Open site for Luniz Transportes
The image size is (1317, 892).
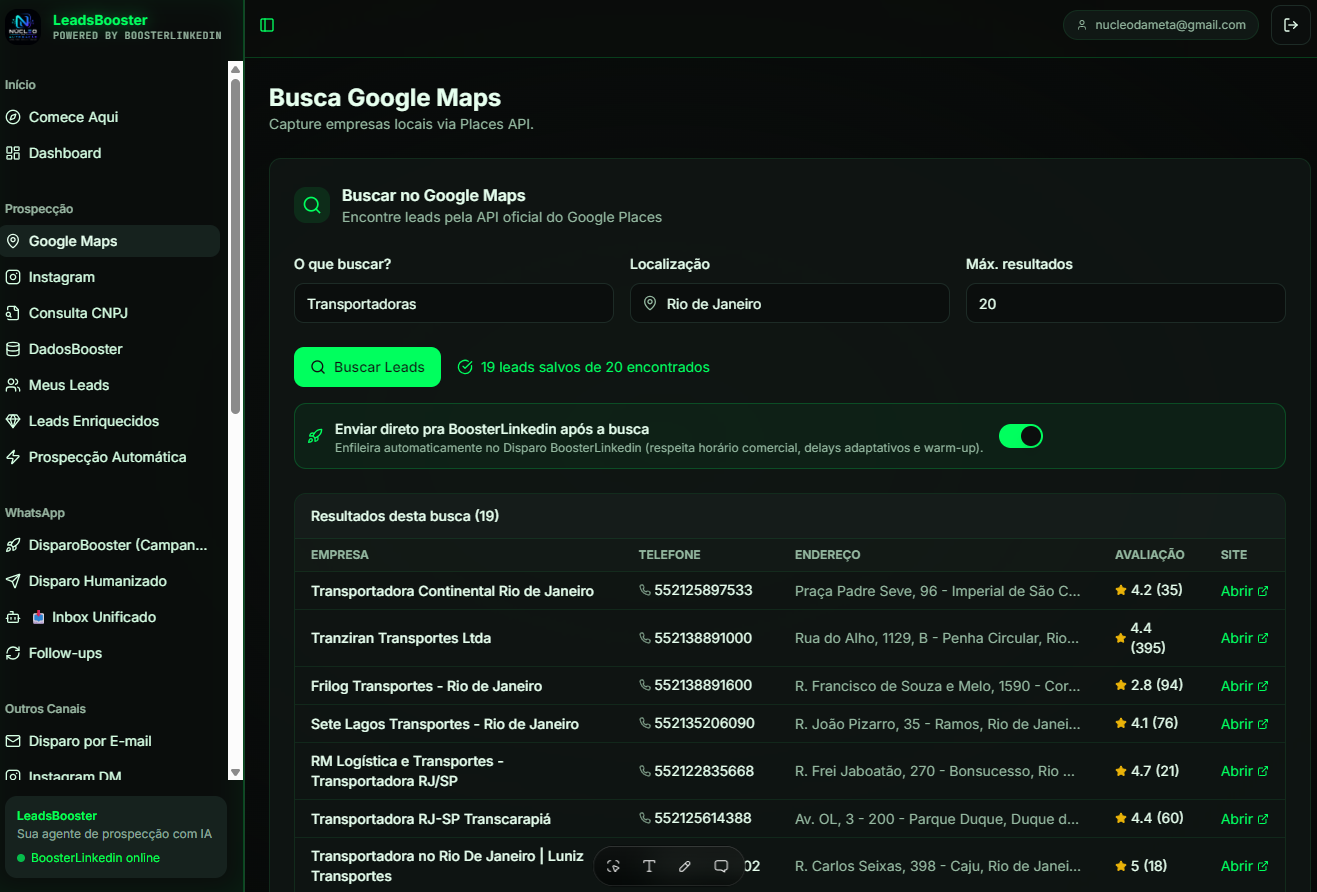1244,866
